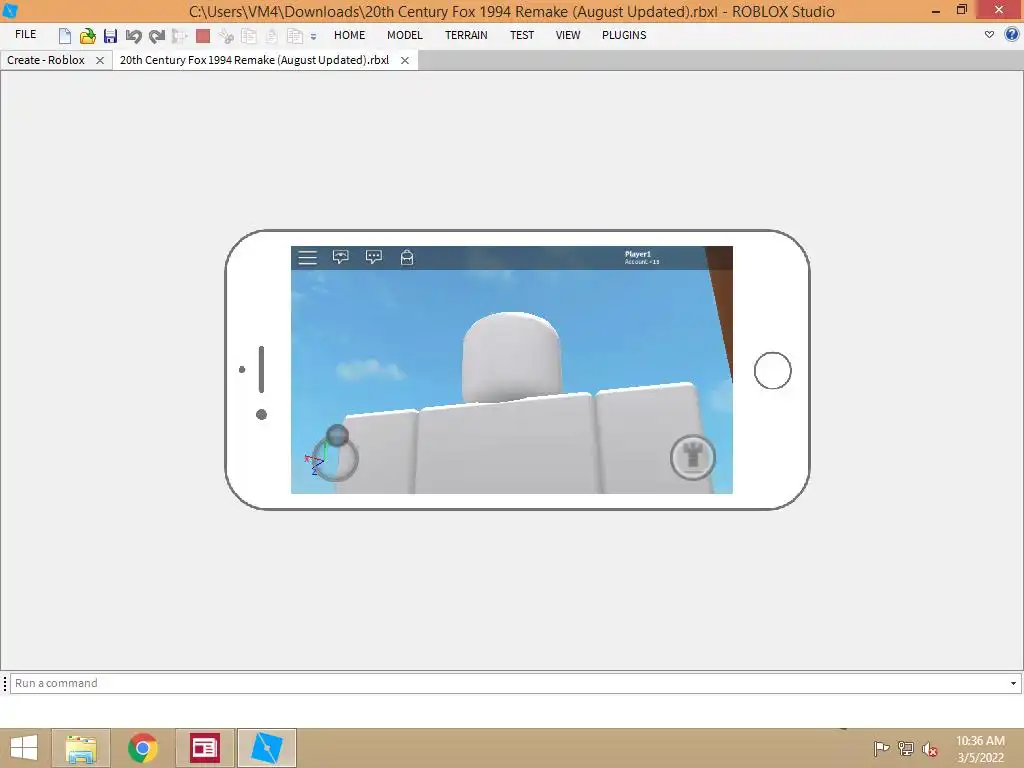Image resolution: width=1024 pixels, height=768 pixels.
Task: Click the phone emulator home button
Action: click(773, 370)
